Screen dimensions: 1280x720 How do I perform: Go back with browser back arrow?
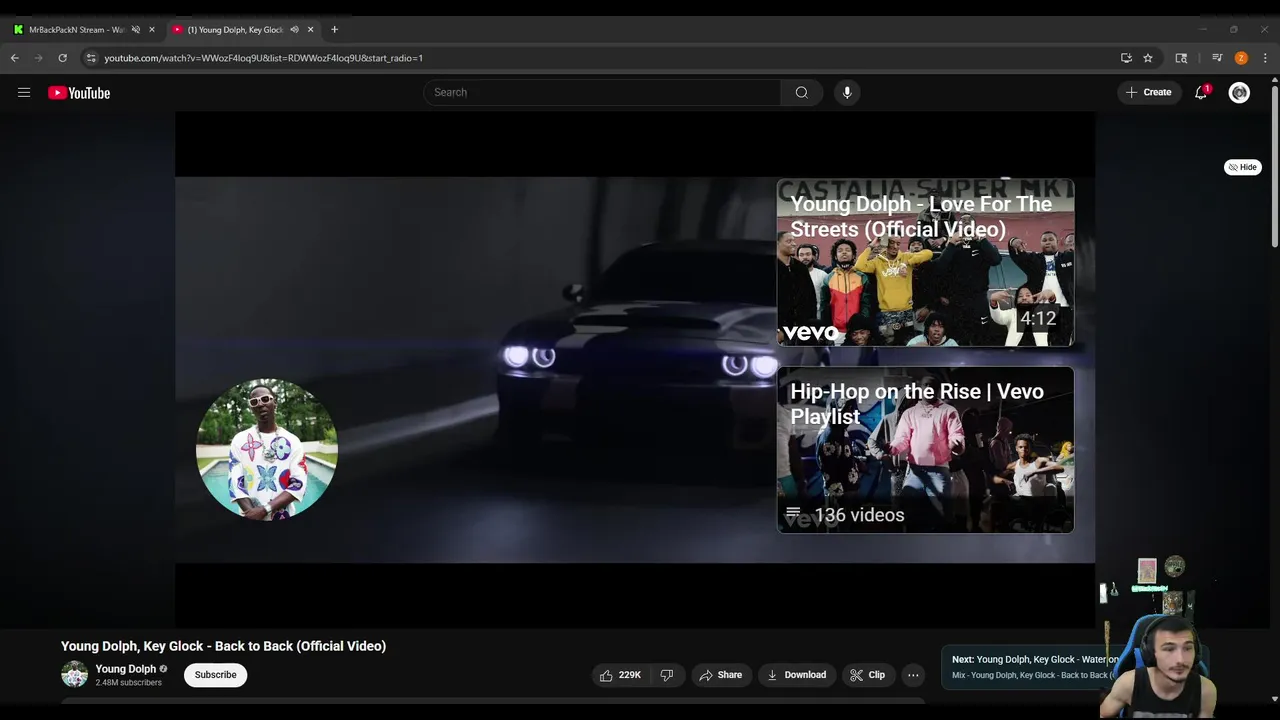(15, 58)
